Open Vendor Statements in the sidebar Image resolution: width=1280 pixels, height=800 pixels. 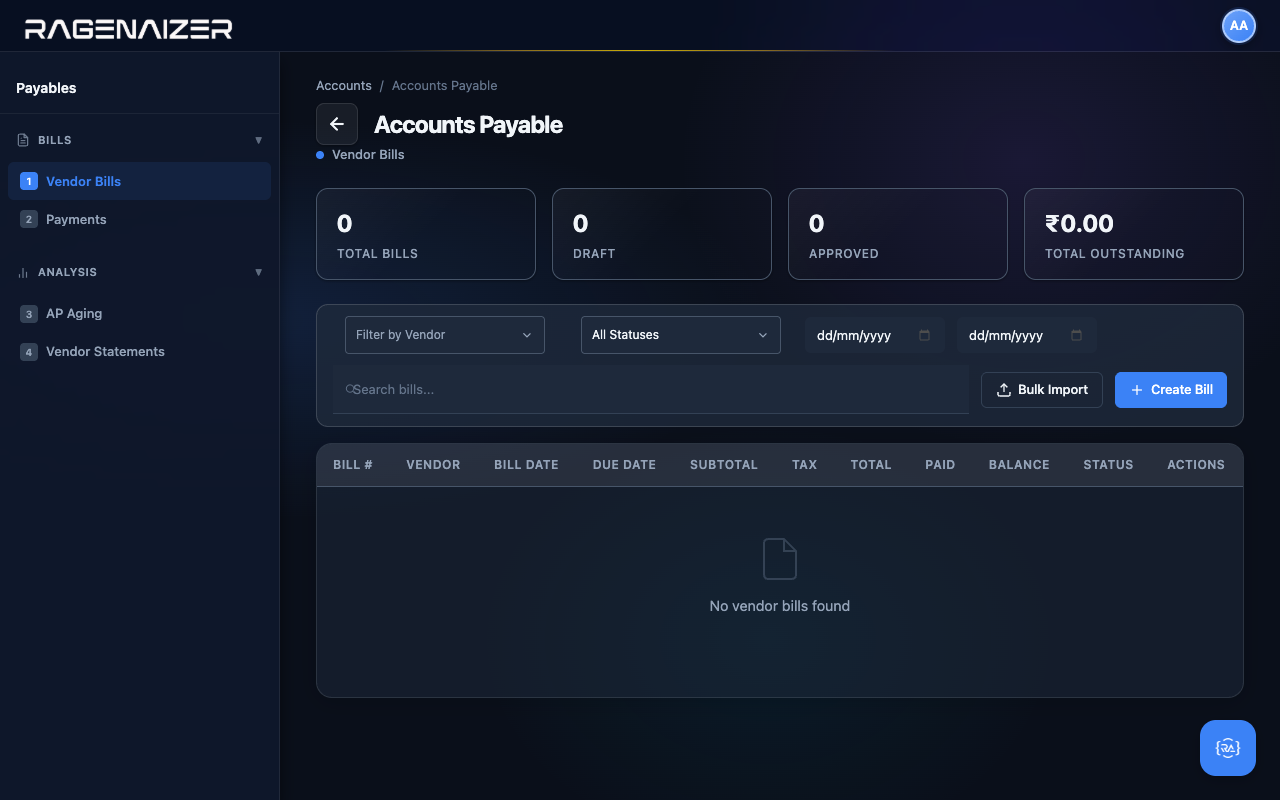point(139,351)
